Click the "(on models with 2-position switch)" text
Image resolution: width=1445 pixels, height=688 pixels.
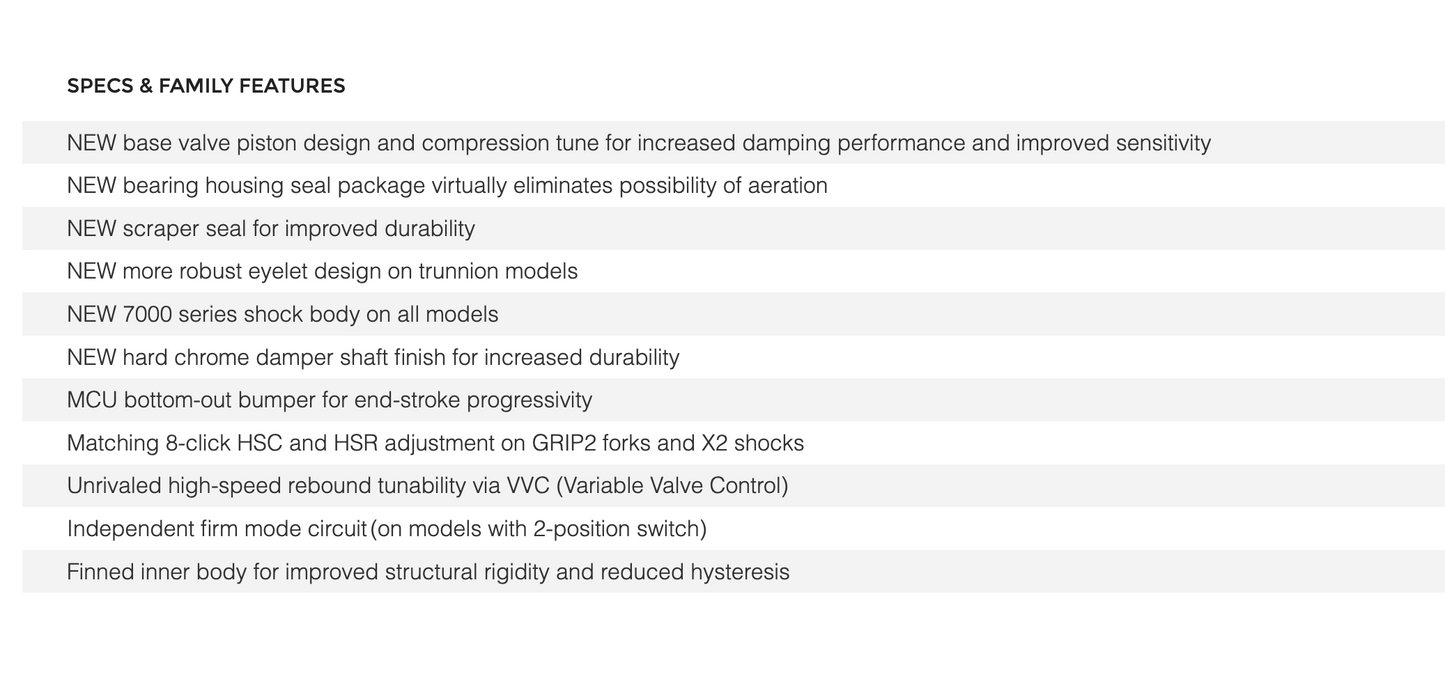click(x=539, y=529)
